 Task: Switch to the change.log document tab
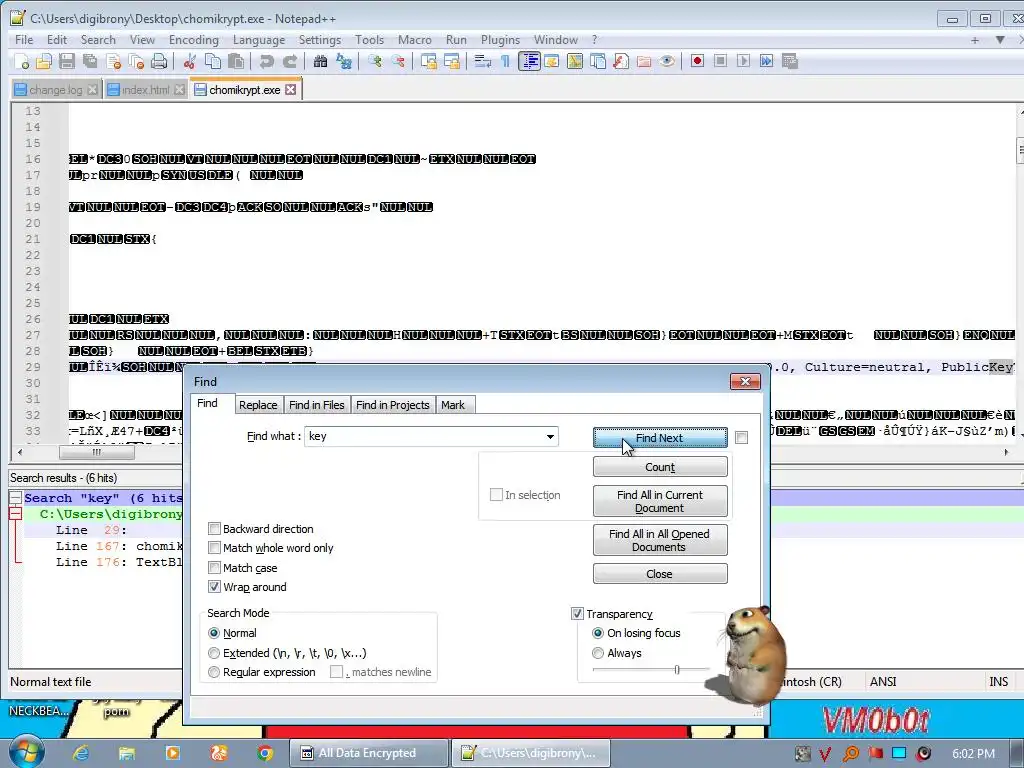tap(56, 89)
